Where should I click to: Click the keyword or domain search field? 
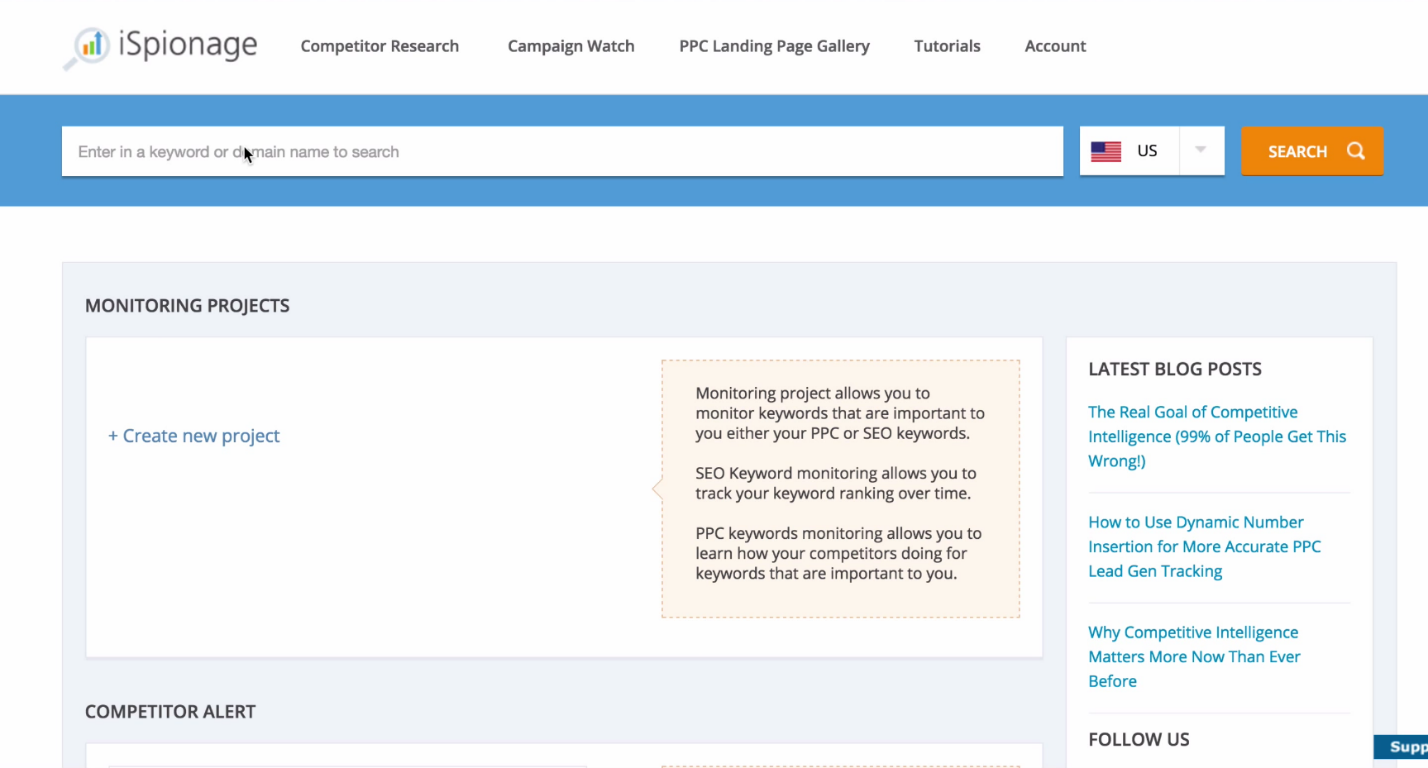tap(562, 151)
